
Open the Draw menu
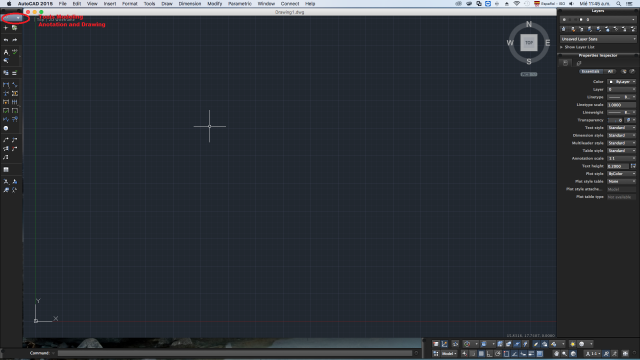[167, 4]
